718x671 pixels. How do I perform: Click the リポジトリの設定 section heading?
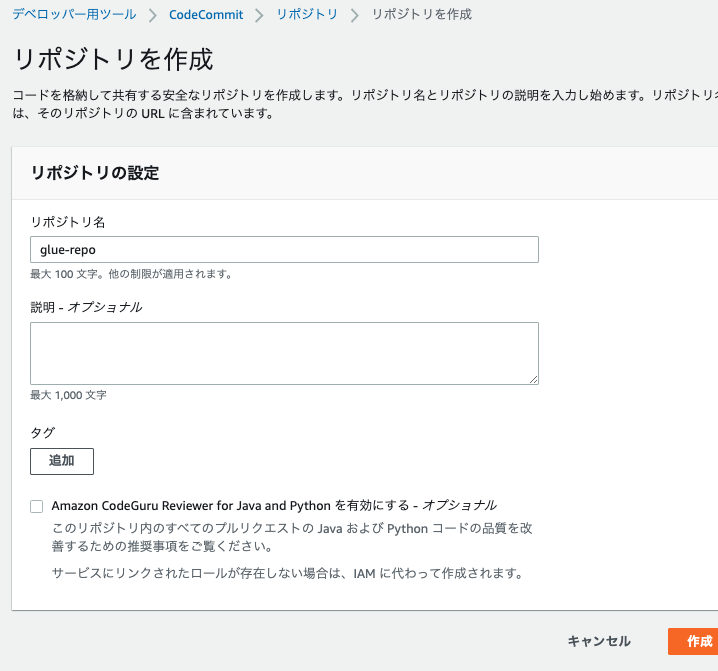tap(95, 173)
